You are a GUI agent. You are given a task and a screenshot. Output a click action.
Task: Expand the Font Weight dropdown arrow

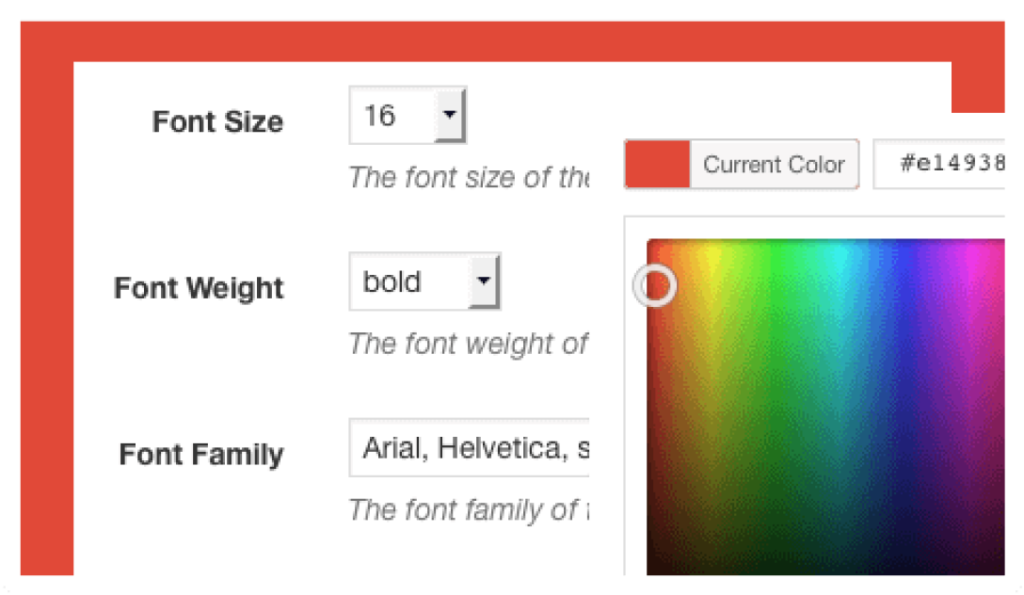click(x=484, y=282)
